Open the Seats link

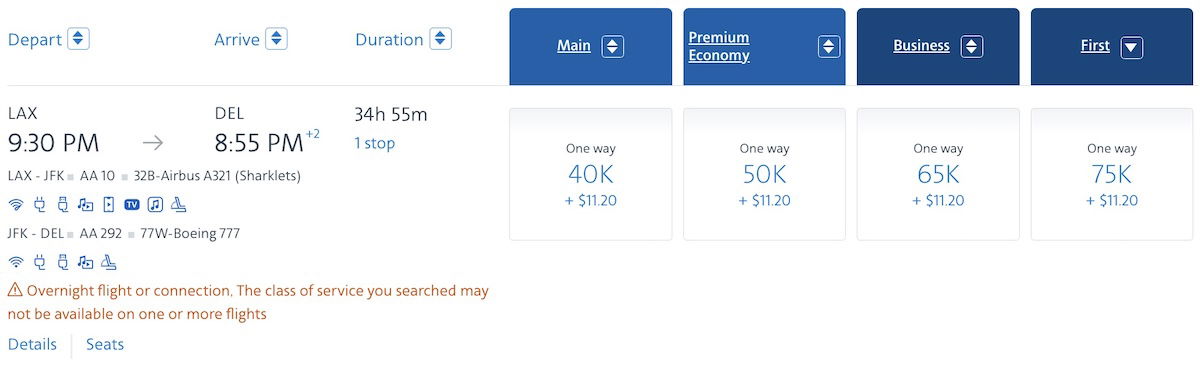[105, 344]
